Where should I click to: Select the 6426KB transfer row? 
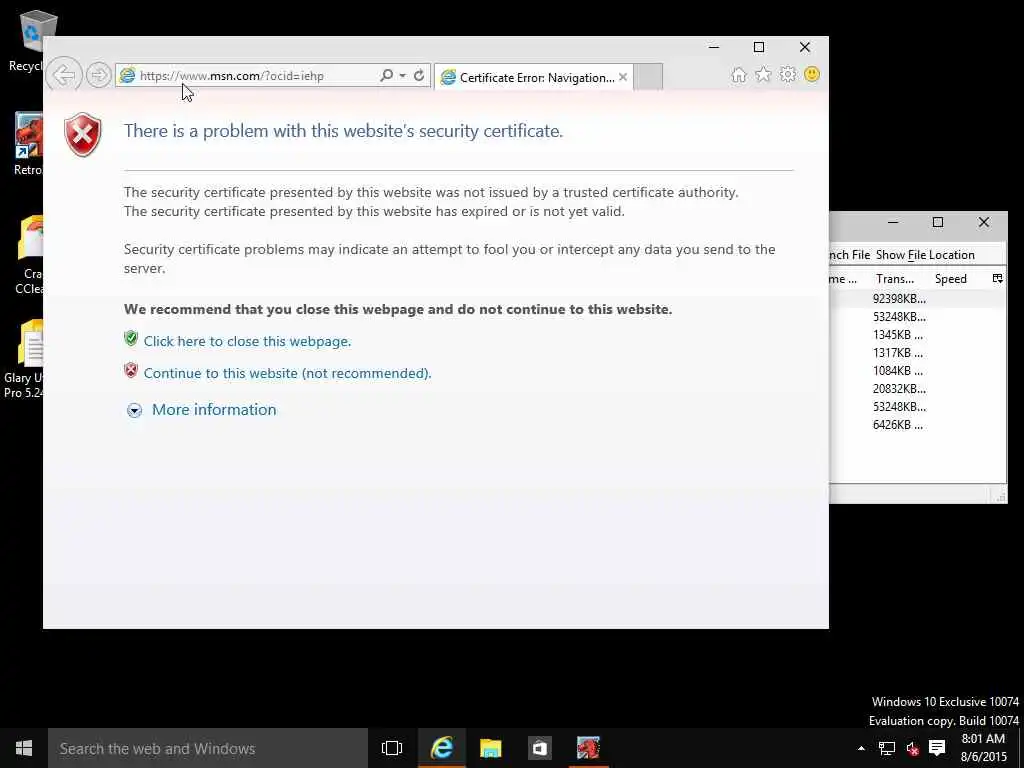click(x=918, y=424)
